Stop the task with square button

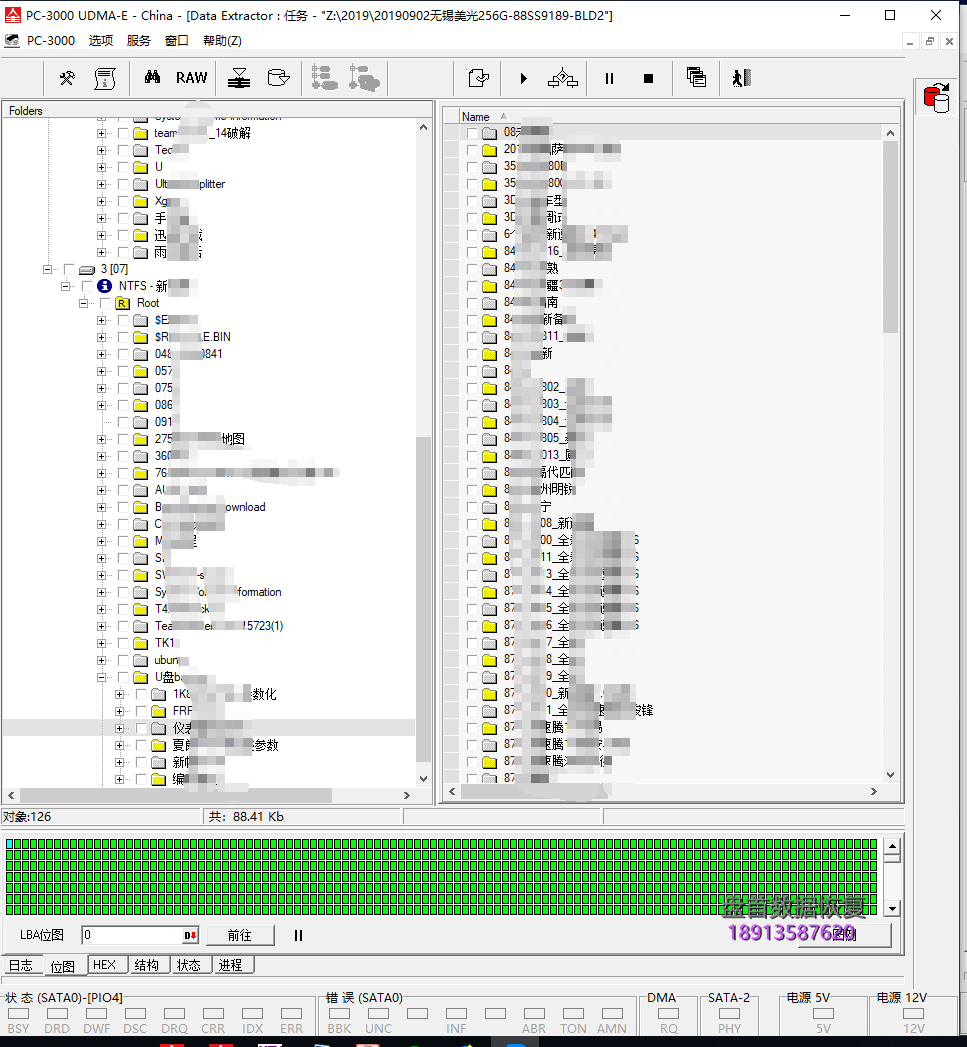pyautogui.click(x=648, y=79)
